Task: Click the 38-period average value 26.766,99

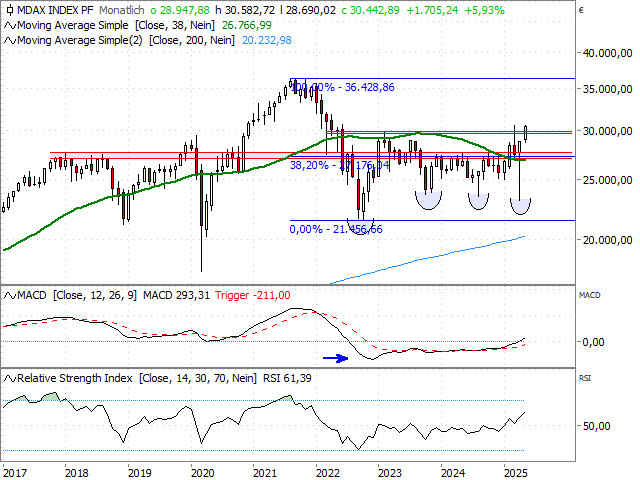Action: (247, 25)
